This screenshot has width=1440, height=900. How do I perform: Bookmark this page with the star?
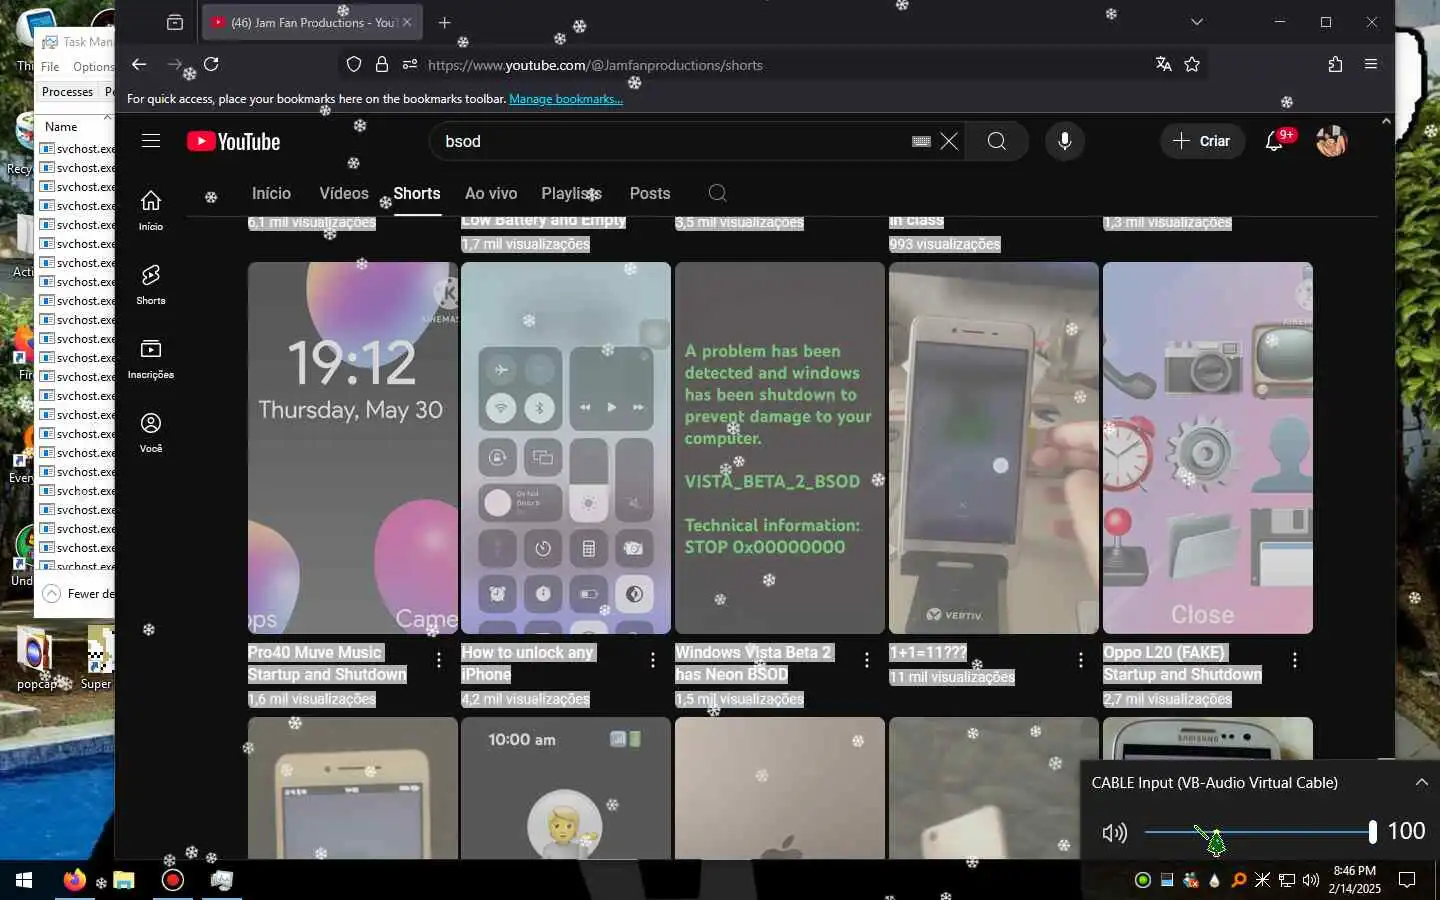pos(1192,64)
